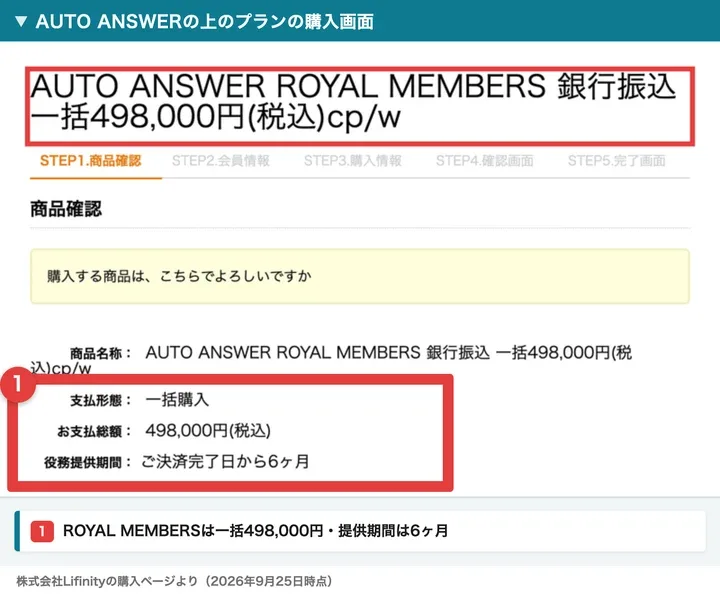720x600 pixels.
Task: Select the STEP5.完了画面 tab
Action: tap(616, 161)
